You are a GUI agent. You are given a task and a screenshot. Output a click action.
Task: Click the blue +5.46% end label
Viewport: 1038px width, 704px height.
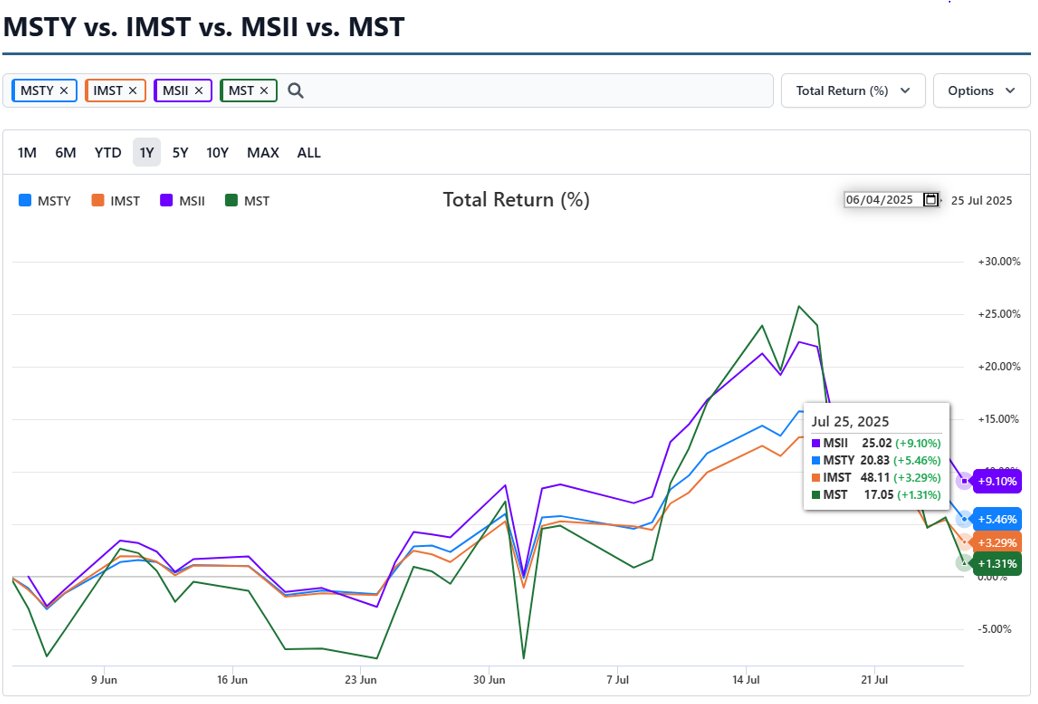[x=997, y=519]
